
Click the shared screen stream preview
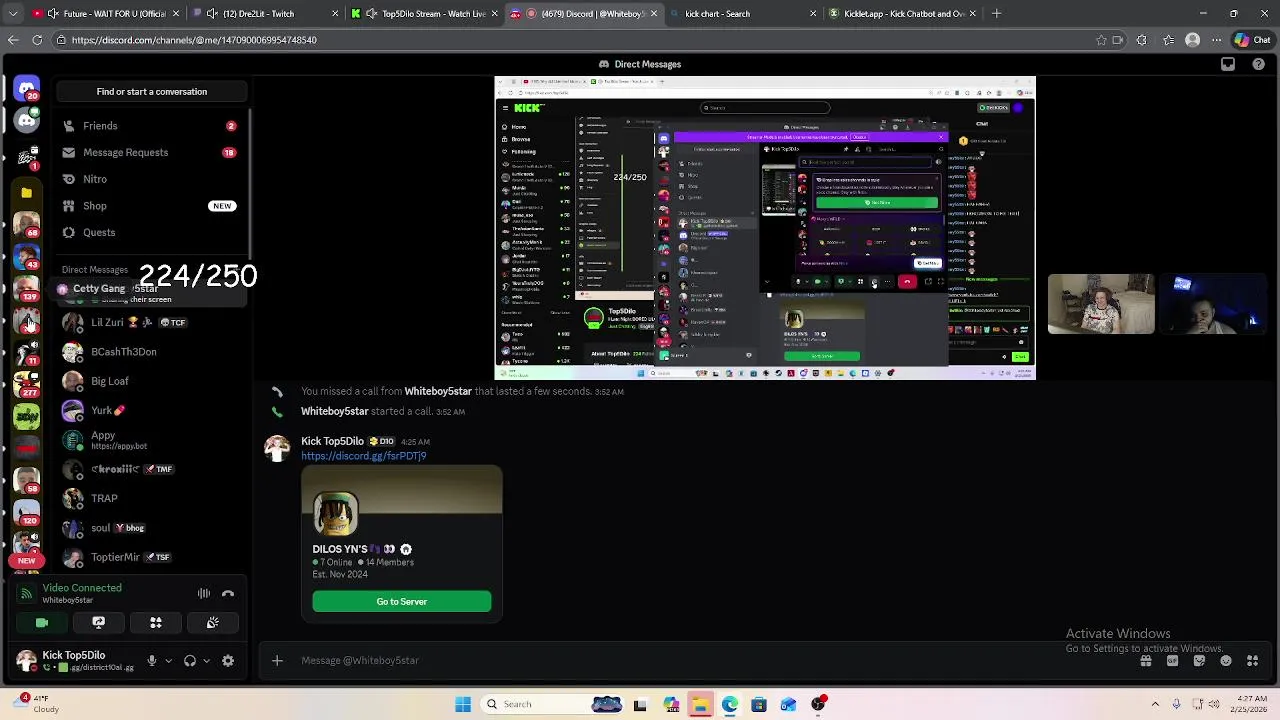tap(765, 228)
